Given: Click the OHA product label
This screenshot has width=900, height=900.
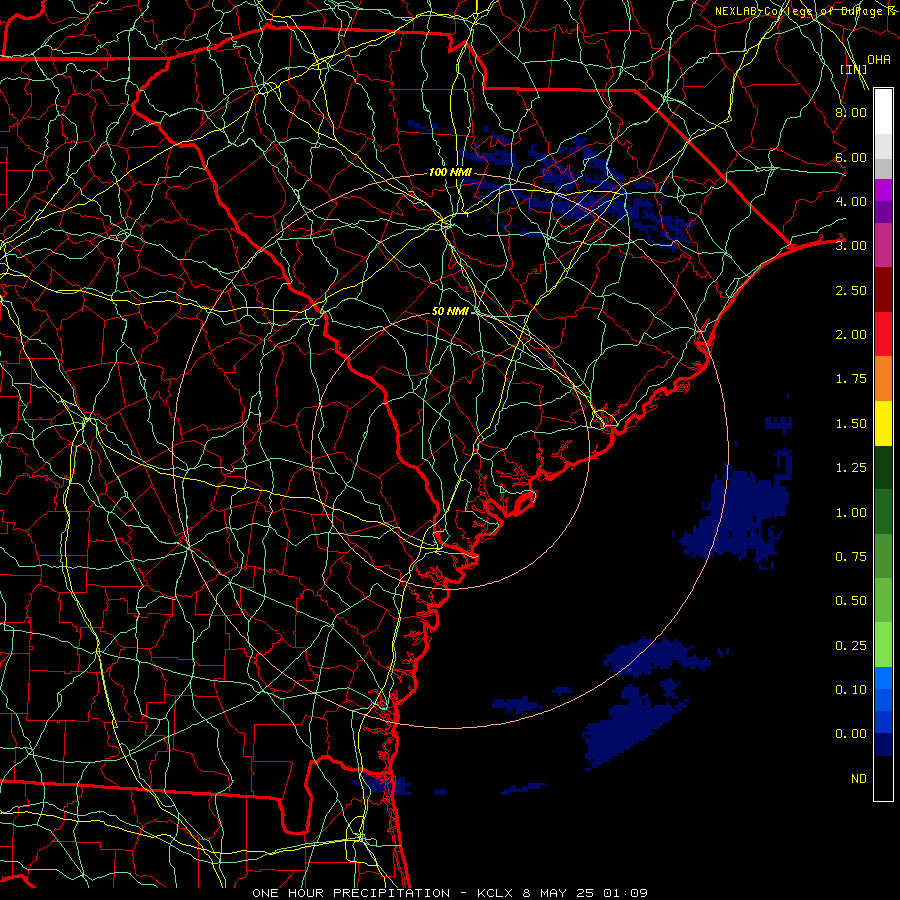Looking at the screenshot, I should [879, 60].
